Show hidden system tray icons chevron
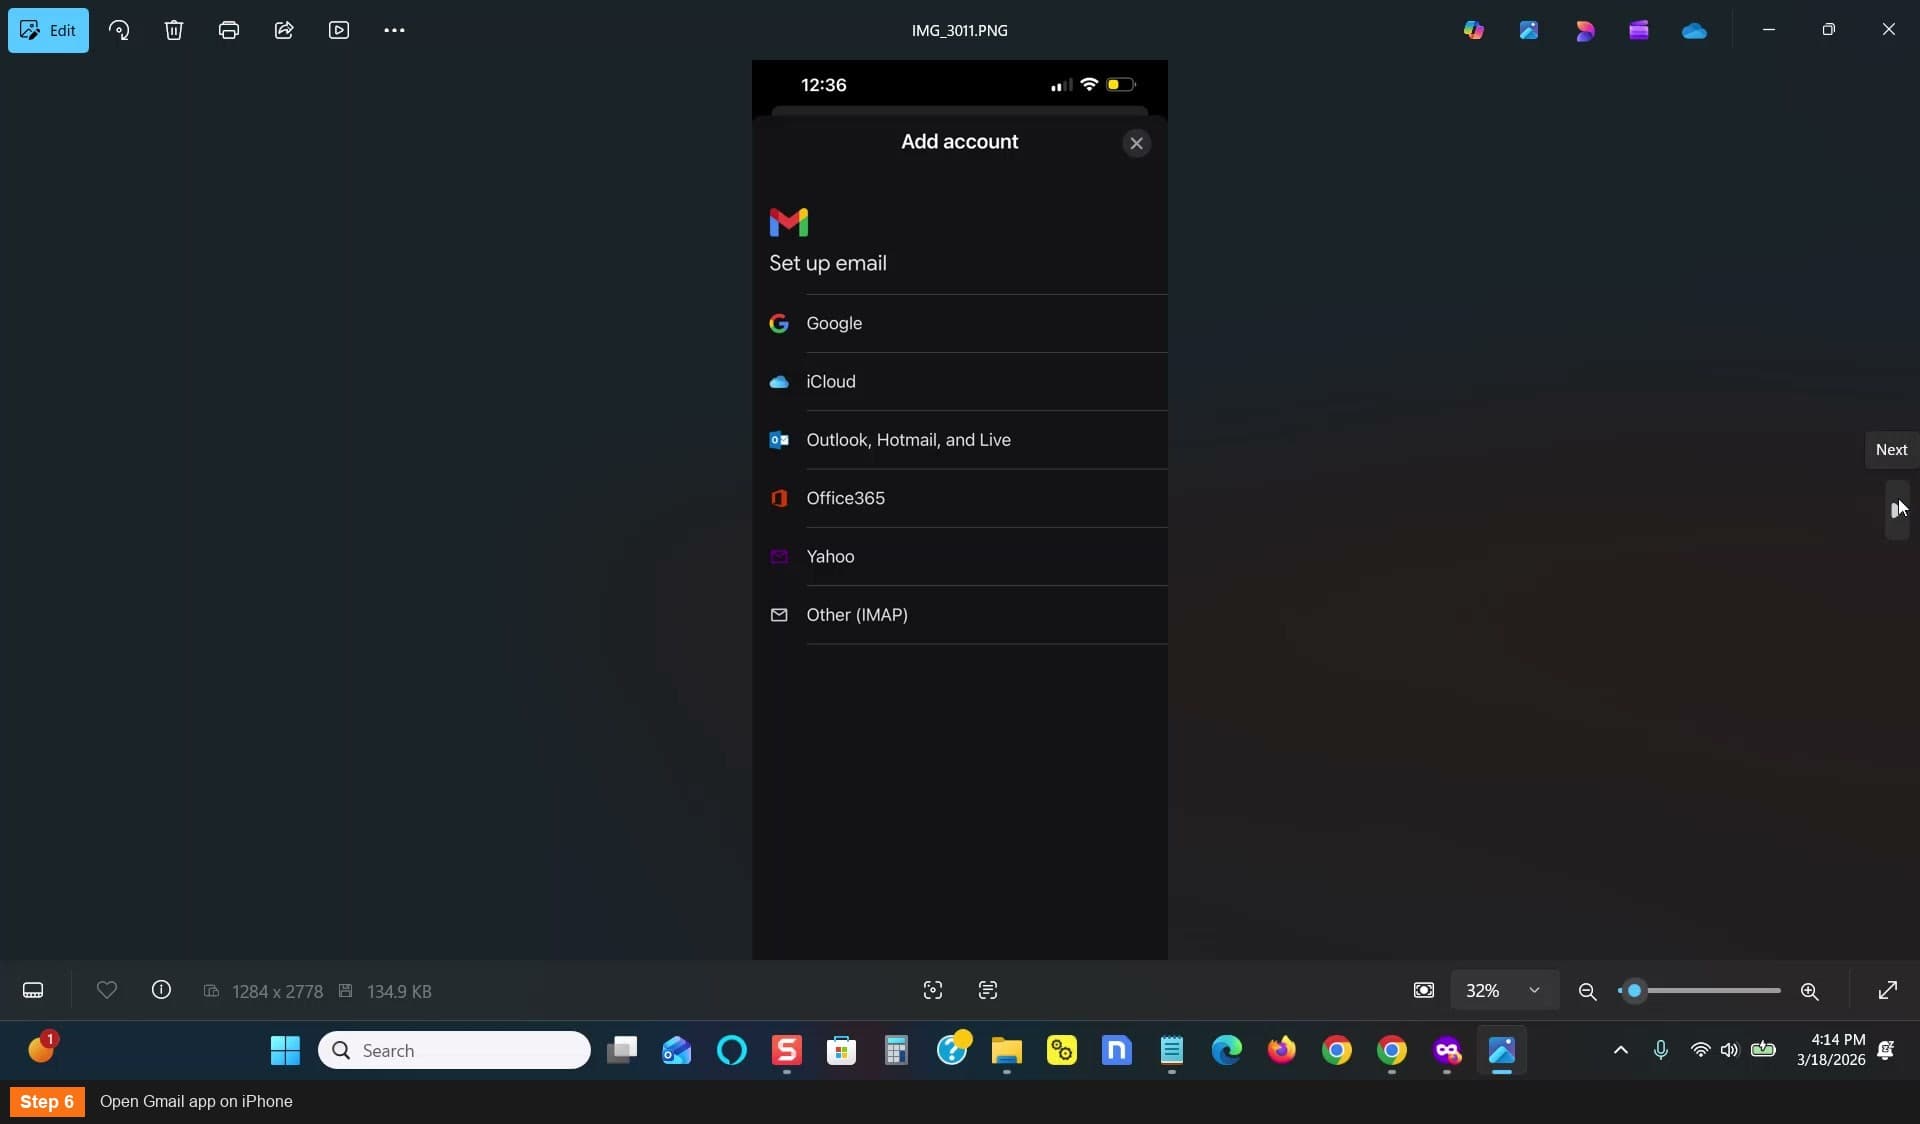 point(1621,1050)
